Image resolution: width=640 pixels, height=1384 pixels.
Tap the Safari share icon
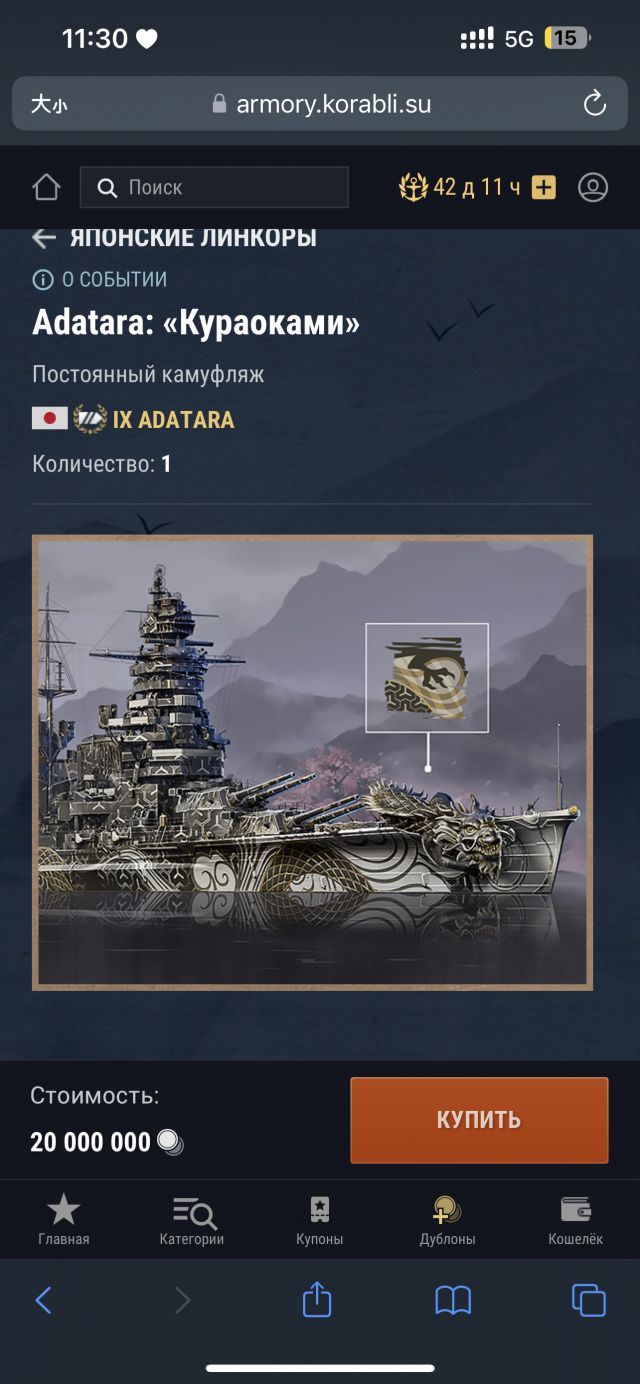[x=317, y=1298]
